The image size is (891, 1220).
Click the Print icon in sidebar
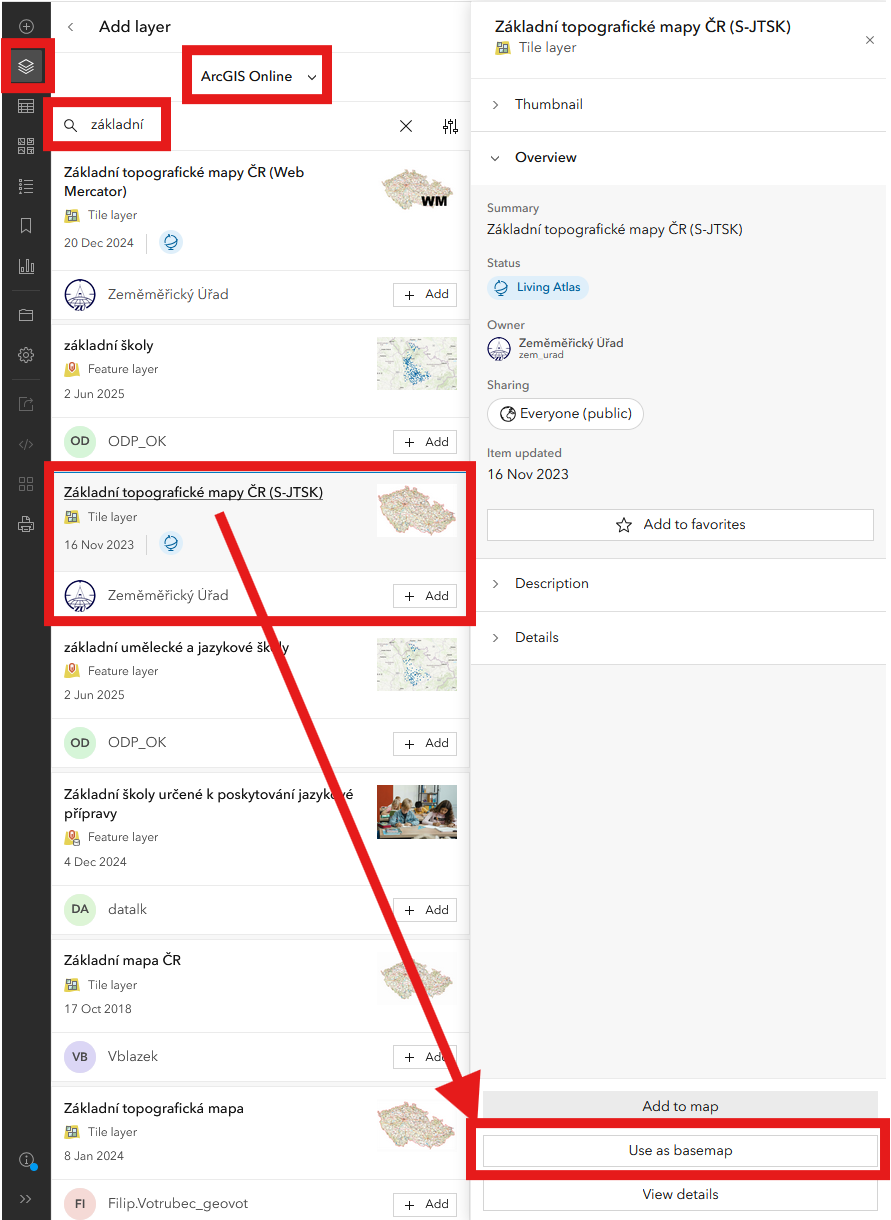pos(26,524)
